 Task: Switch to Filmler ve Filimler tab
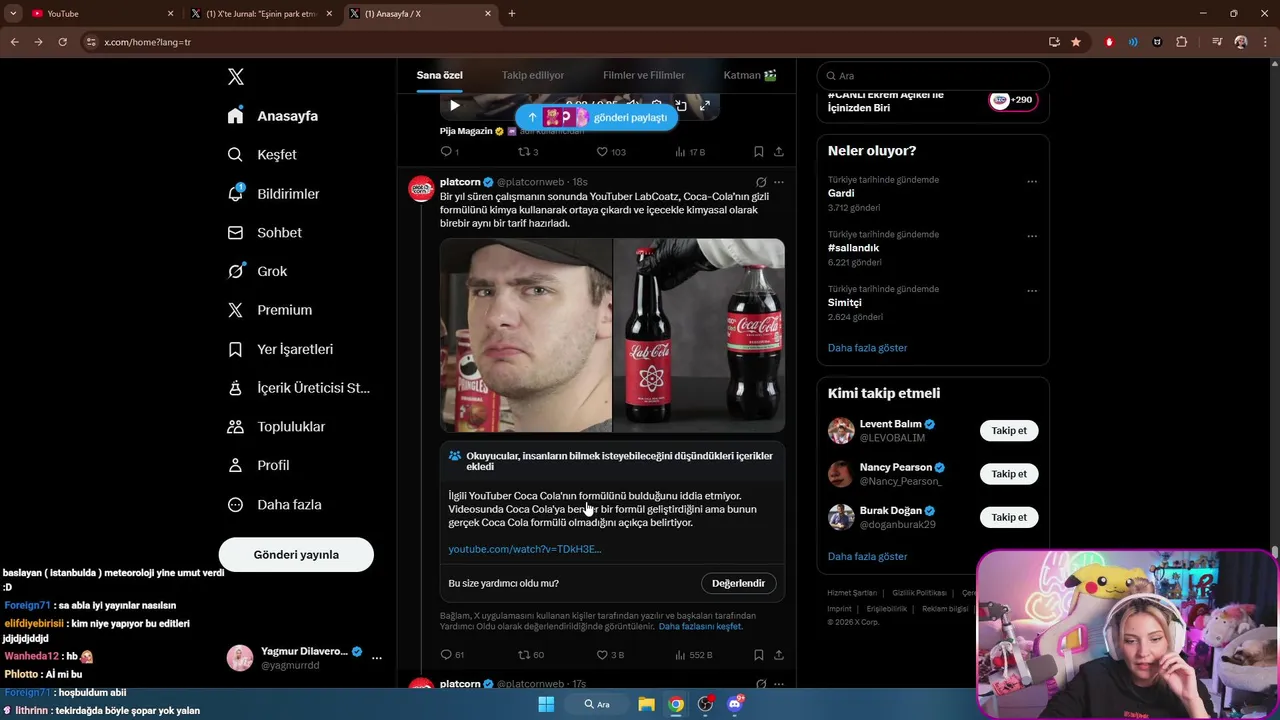(x=644, y=75)
